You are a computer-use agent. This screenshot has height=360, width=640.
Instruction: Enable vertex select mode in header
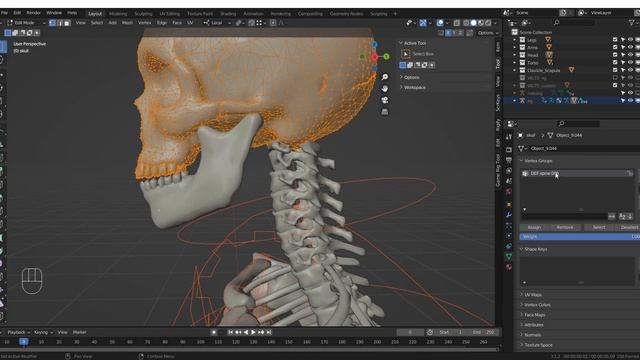52,23
